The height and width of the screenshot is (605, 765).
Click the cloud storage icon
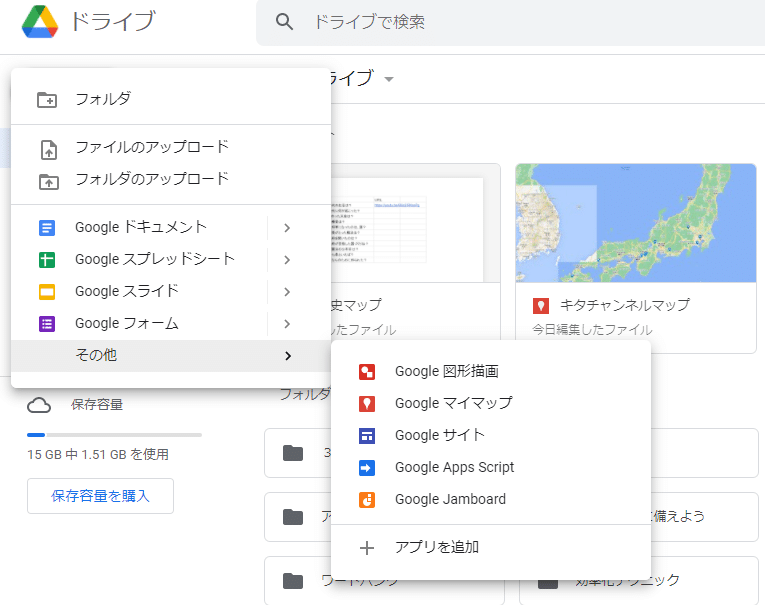[39, 405]
